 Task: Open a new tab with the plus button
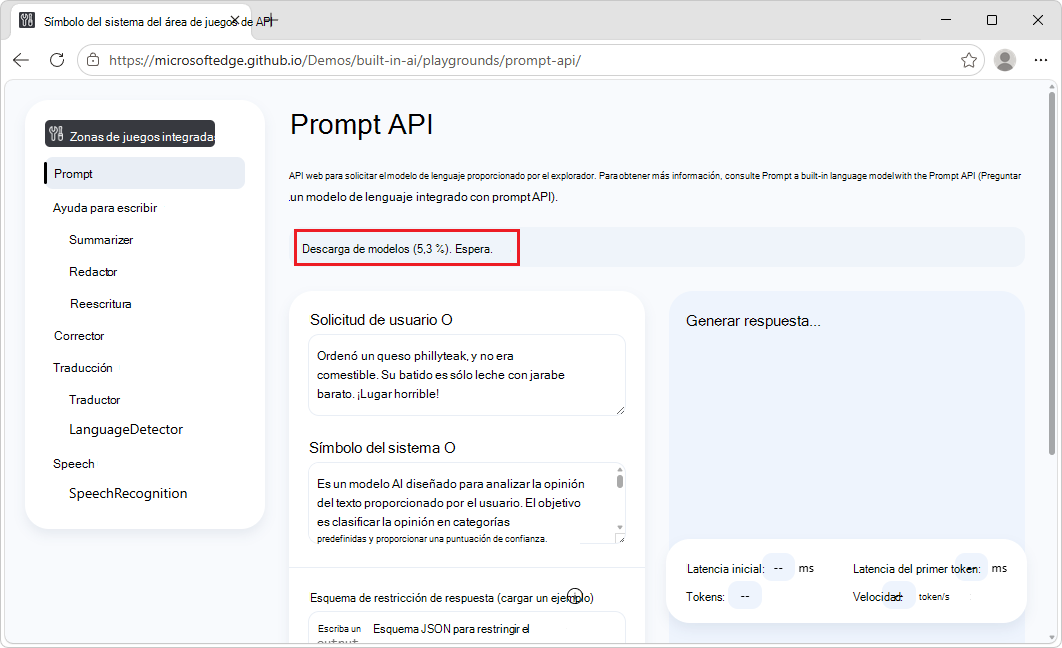(x=271, y=20)
